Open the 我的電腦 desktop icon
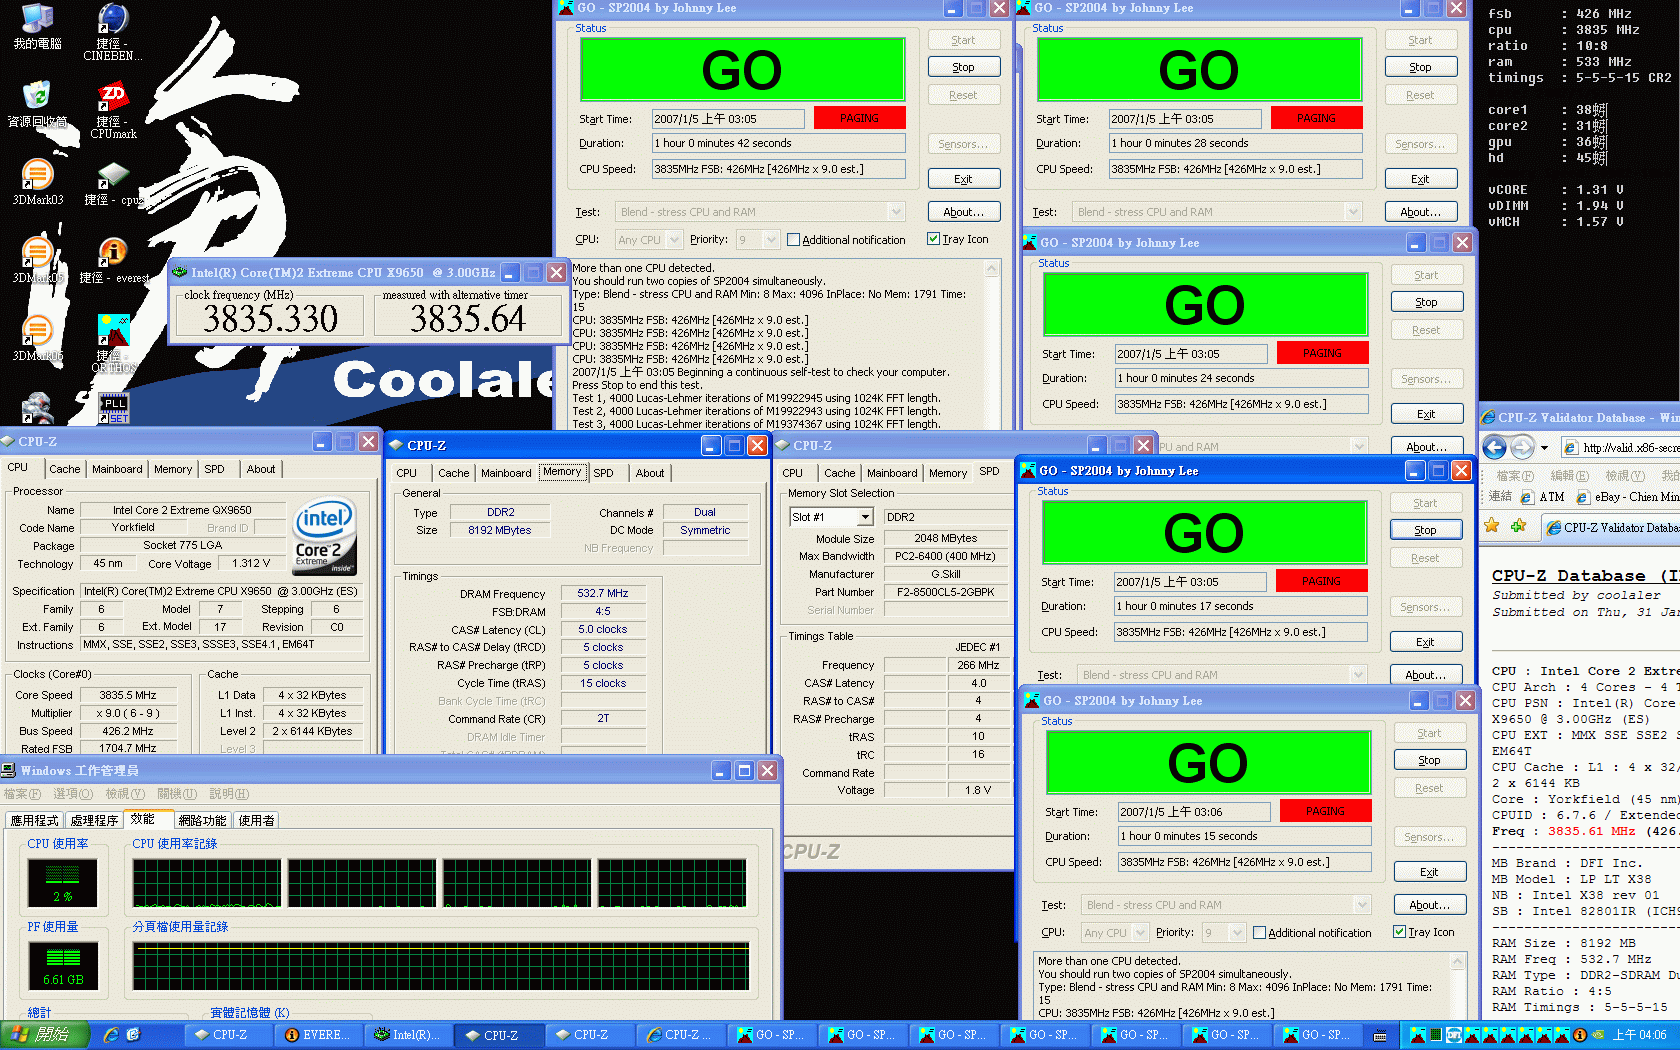The height and width of the screenshot is (1050, 1680). pos(37,26)
